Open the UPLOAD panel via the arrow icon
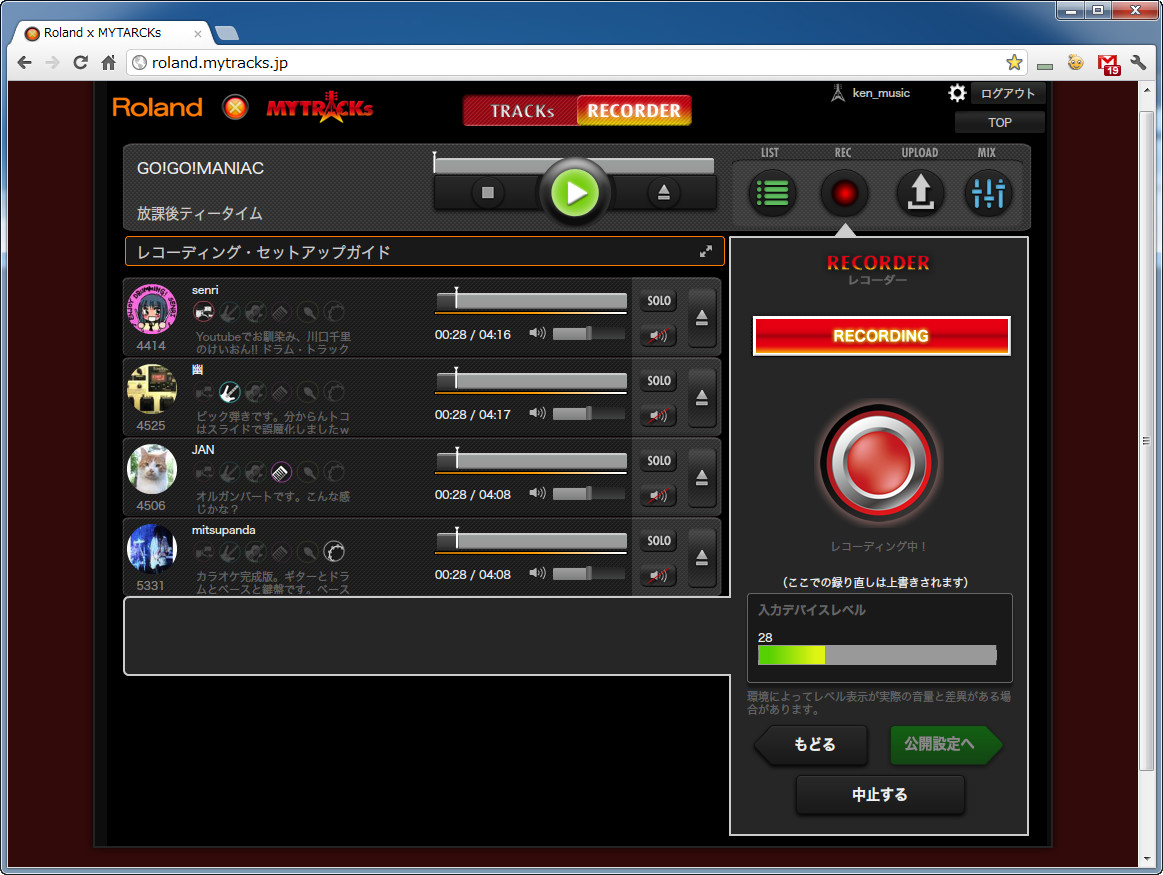This screenshot has width=1163, height=875. 920,194
